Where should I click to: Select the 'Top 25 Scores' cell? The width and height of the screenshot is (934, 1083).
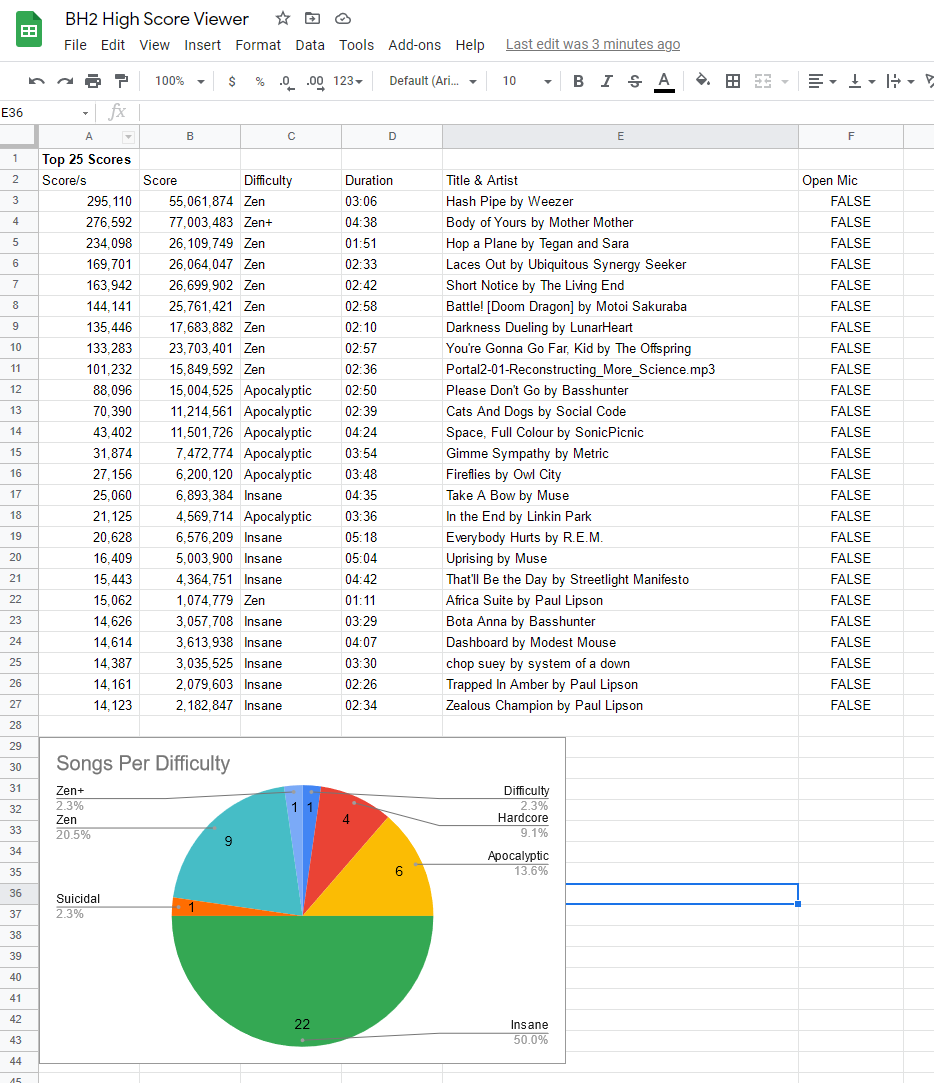click(89, 160)
